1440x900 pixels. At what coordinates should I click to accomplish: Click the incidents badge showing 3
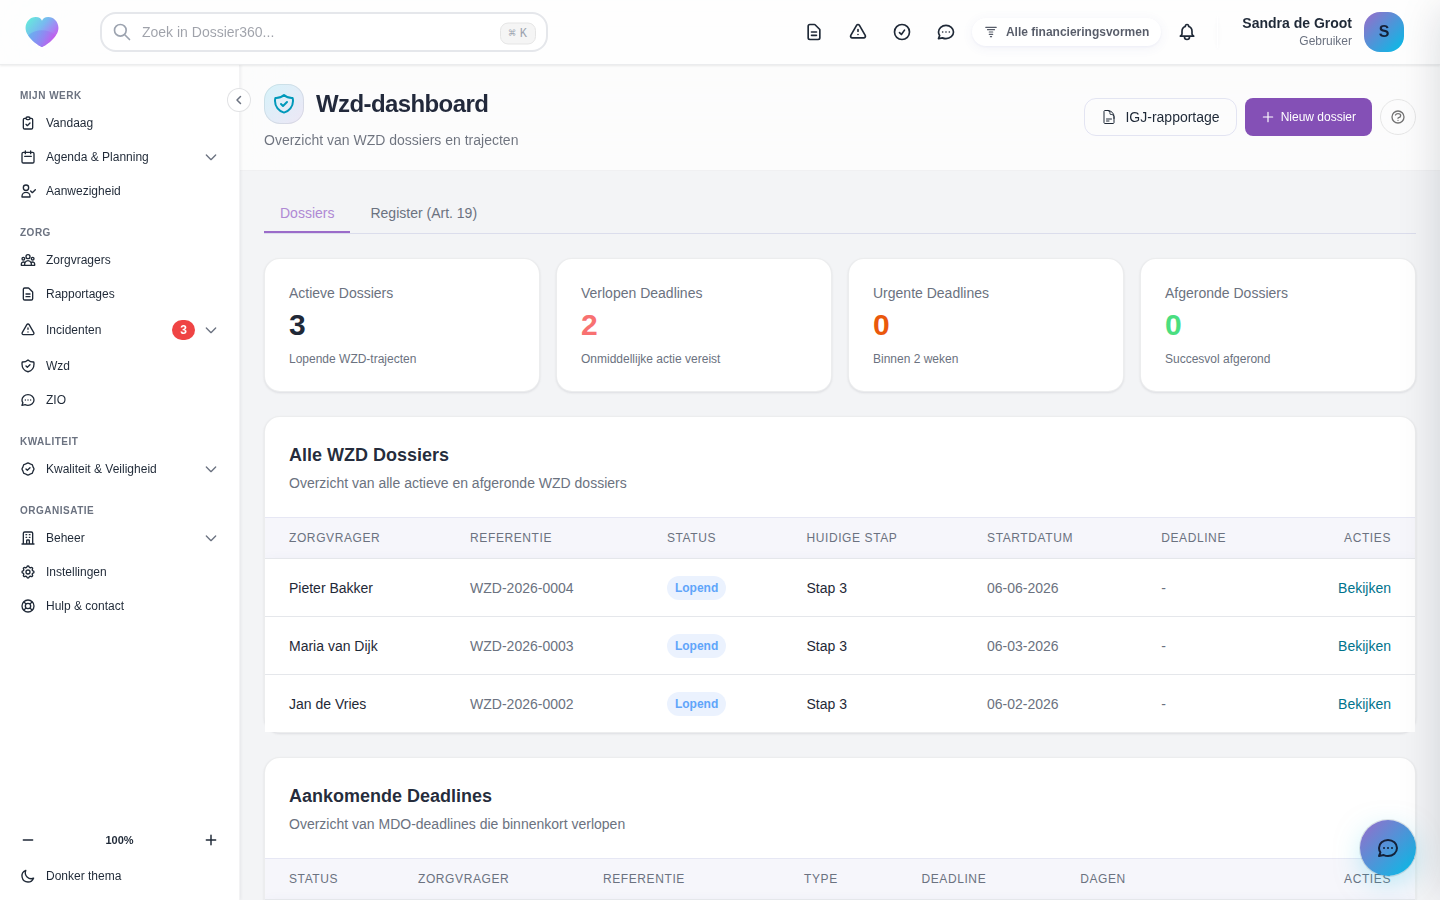[183, 330]
